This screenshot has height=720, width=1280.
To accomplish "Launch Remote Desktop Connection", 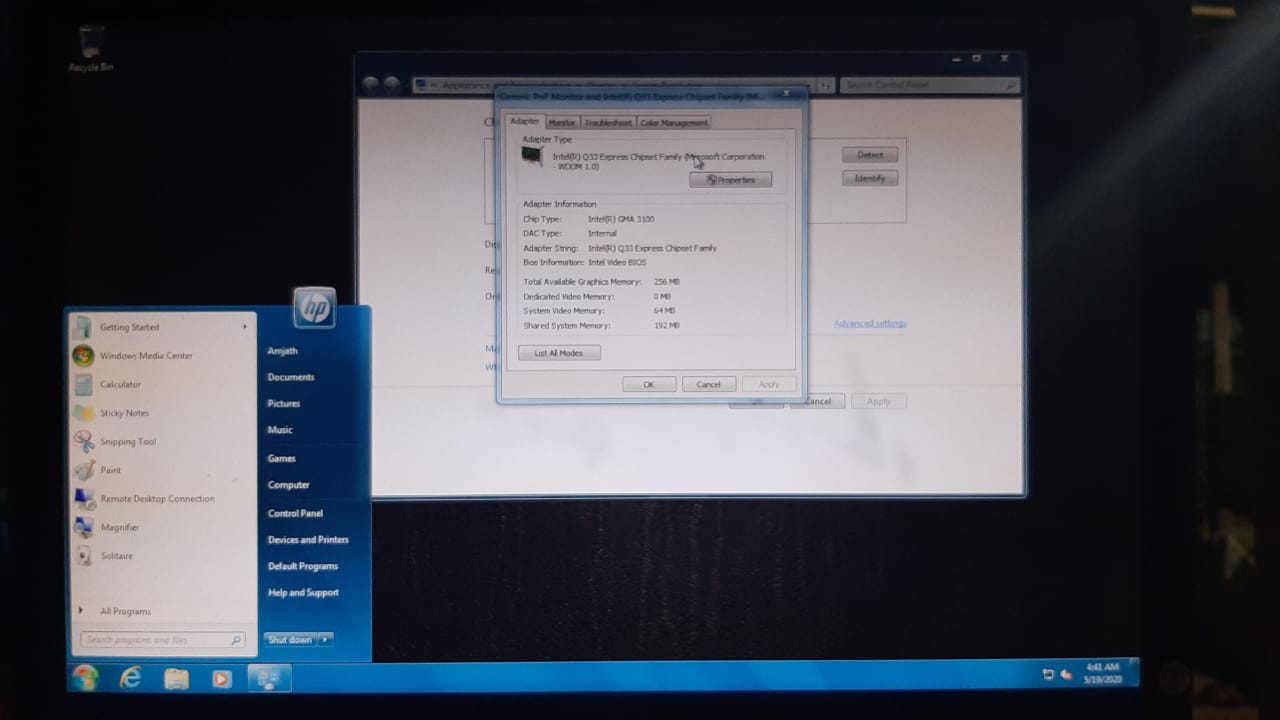I will pos(157,498).
